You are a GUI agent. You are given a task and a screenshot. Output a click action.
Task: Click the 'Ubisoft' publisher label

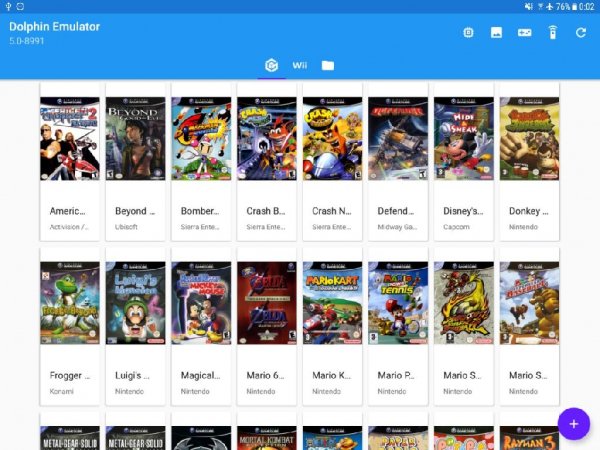click(126, 227)
